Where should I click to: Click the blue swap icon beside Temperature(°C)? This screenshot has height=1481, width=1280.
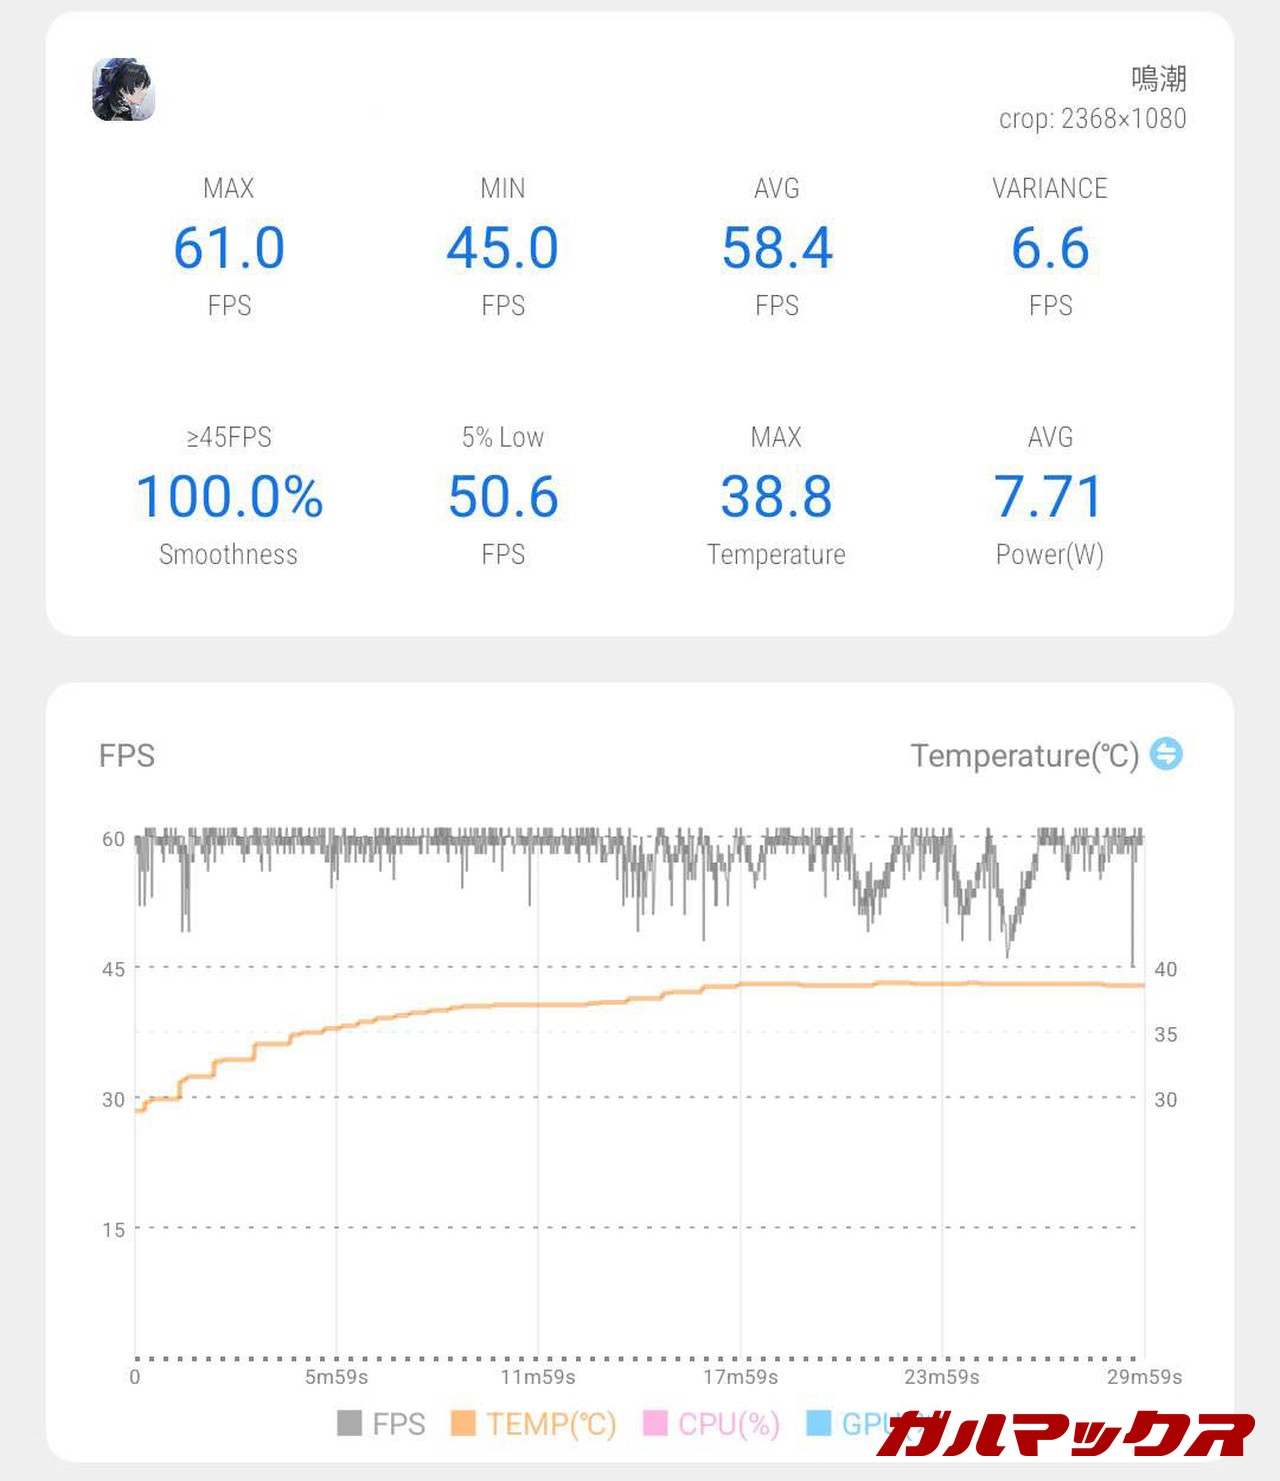(1166, 754)
